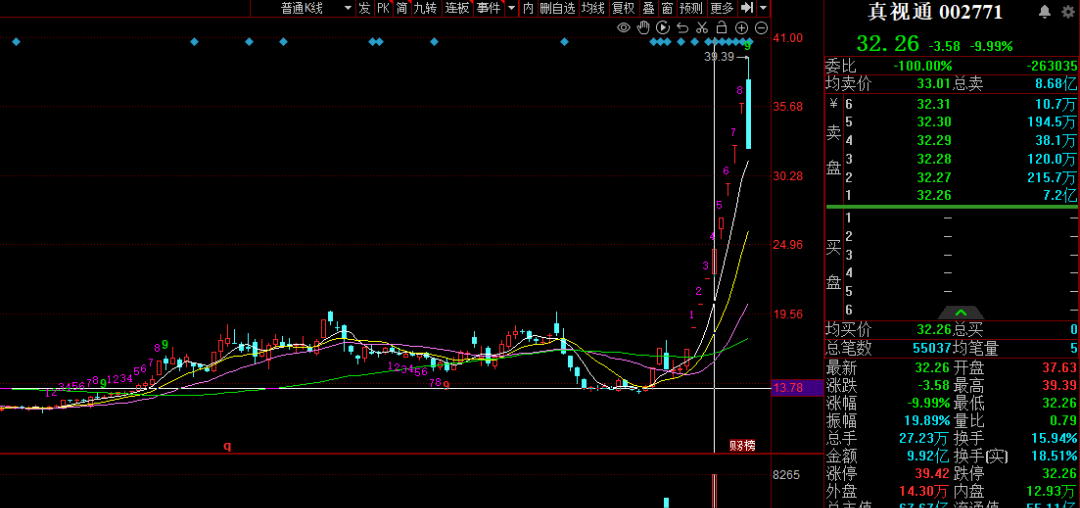Zoom in with the plus icon

[742, 27]
